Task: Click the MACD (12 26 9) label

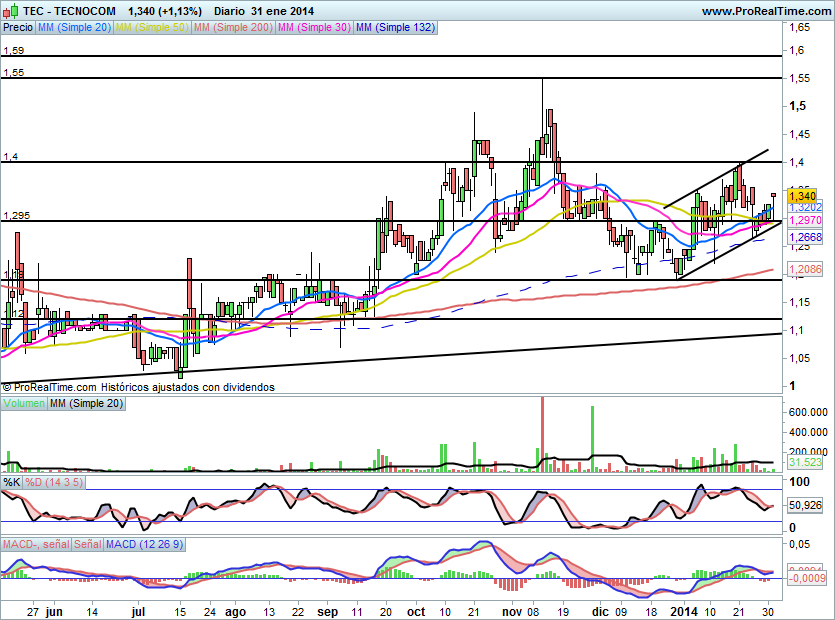Action: 144,544
